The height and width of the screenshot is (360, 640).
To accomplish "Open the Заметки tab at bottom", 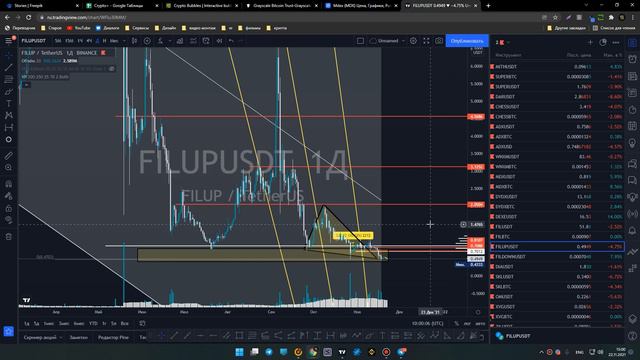I will [x=78, y=338].
